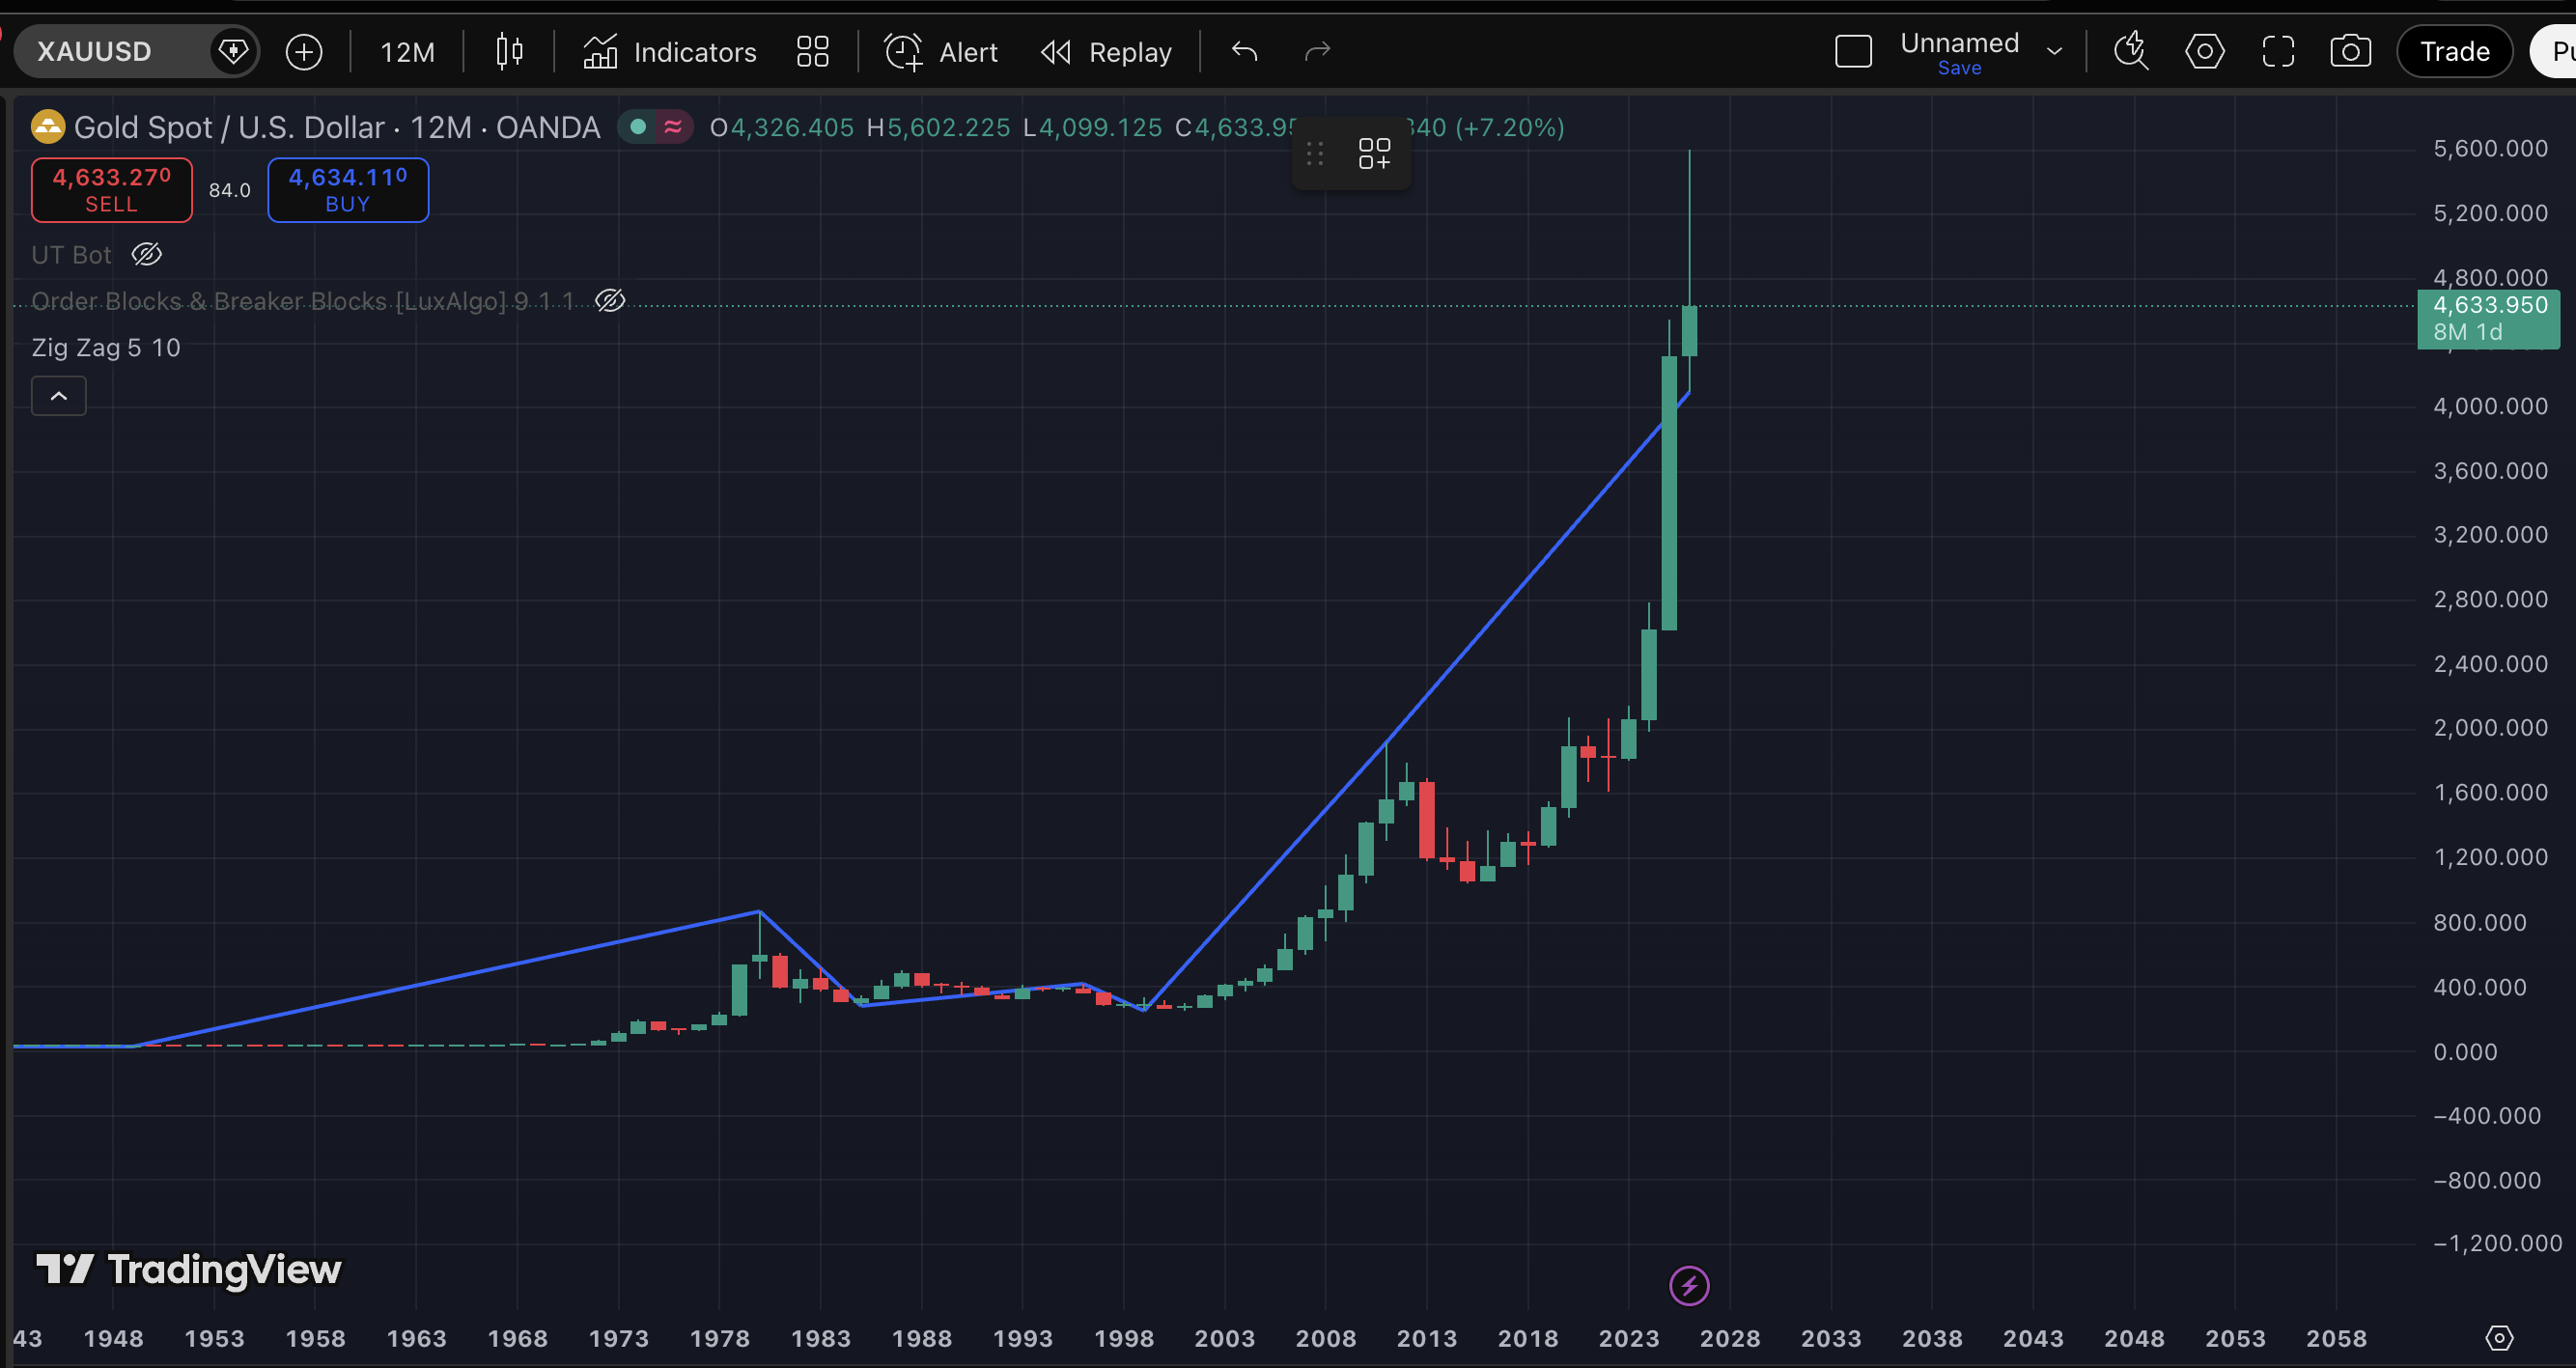Click the 4,634.110 BUY button
This screenshot has height=1368, width=2576.
click(348, 190)
